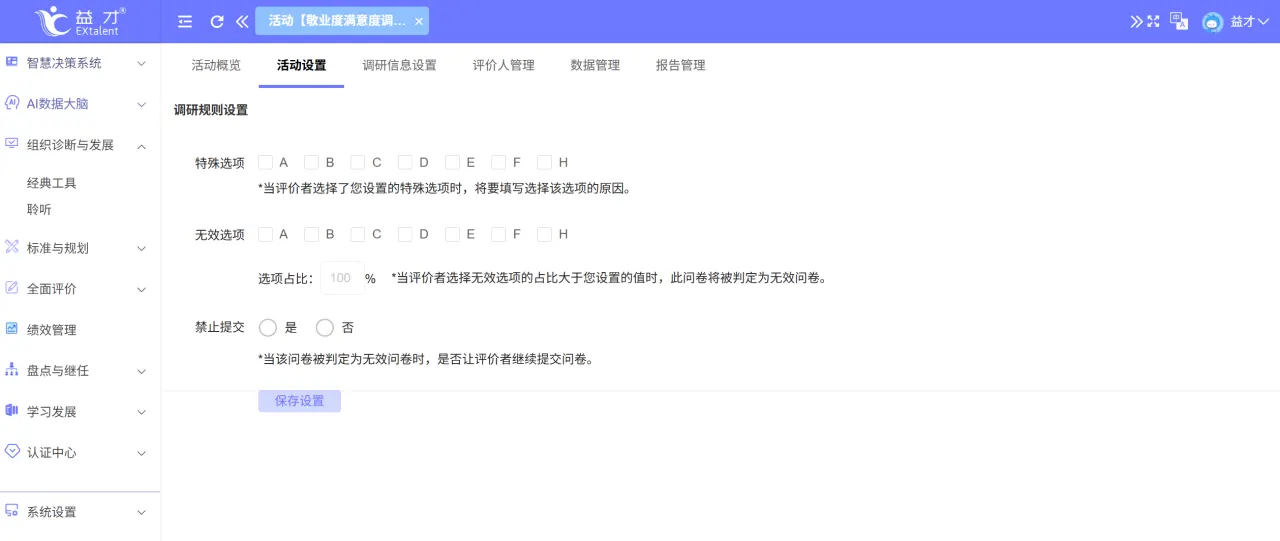Click the 组织诊断与发展 sidebar icon
Viewport: 1280px width, 541px height.
click(12, 144)
